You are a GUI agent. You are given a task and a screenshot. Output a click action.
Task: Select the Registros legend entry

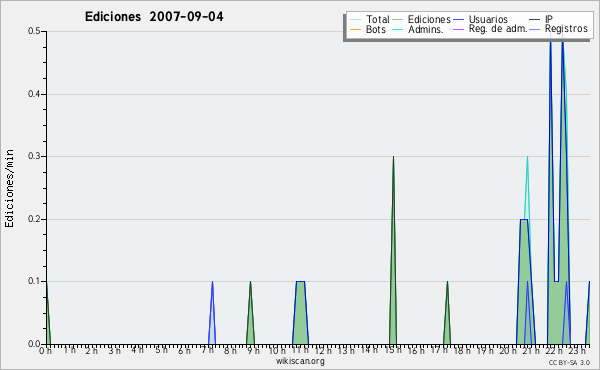(559, 29)
